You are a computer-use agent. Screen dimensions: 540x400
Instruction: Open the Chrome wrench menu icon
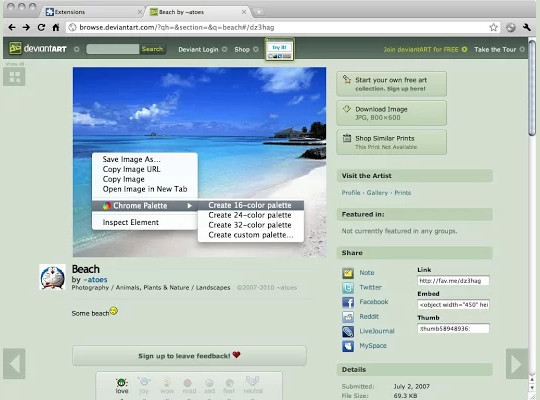527,27
